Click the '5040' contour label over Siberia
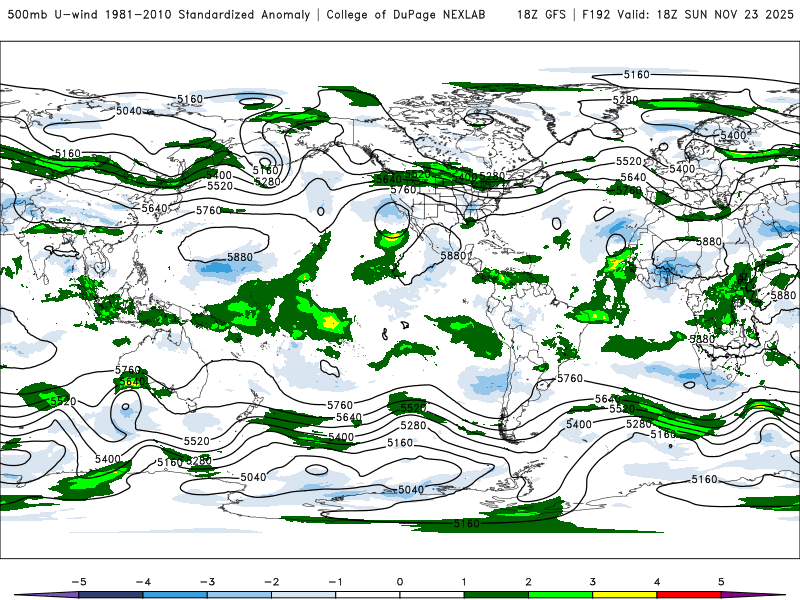This screenshot has width=800, height=600. 129,111
